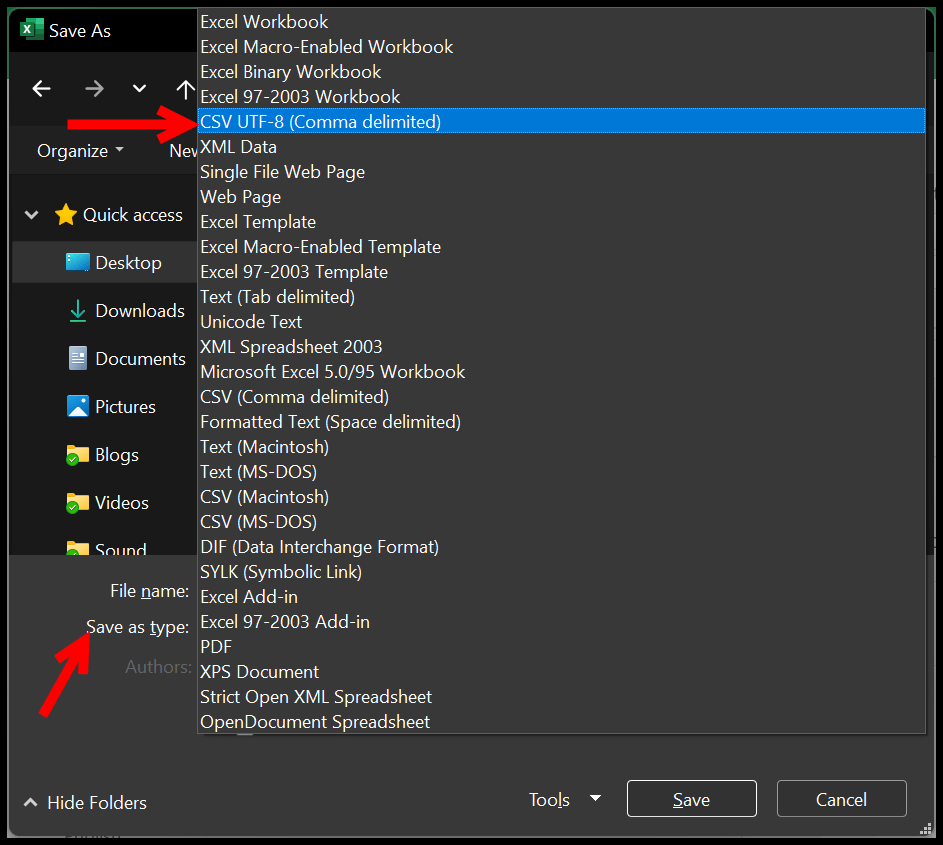This screenshot has height=845, width=943.
Task: Click the Cancel button
Action: point(841,799)
